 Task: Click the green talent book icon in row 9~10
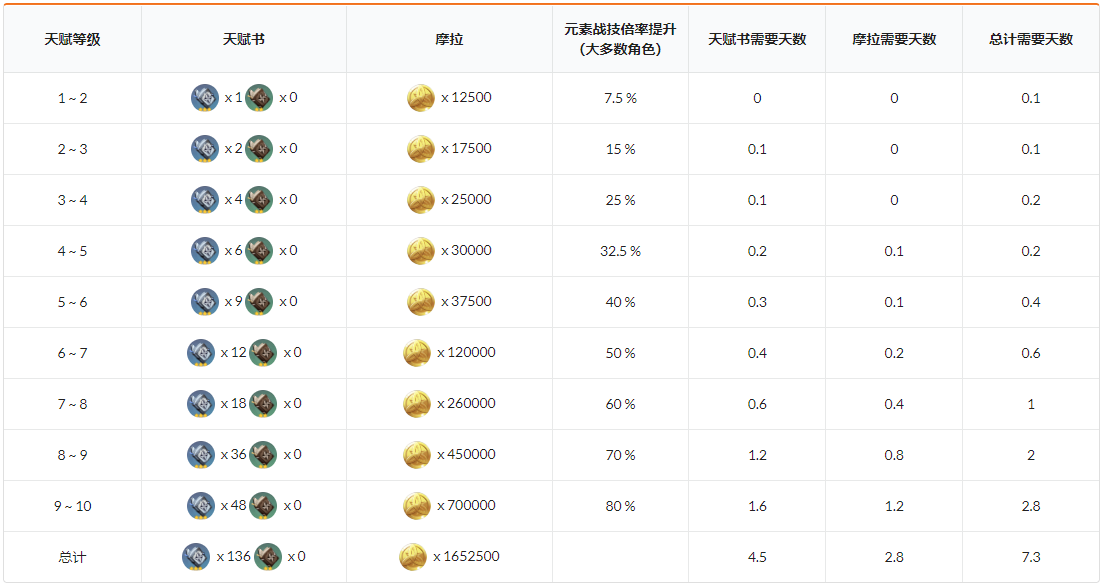(264, 505)
